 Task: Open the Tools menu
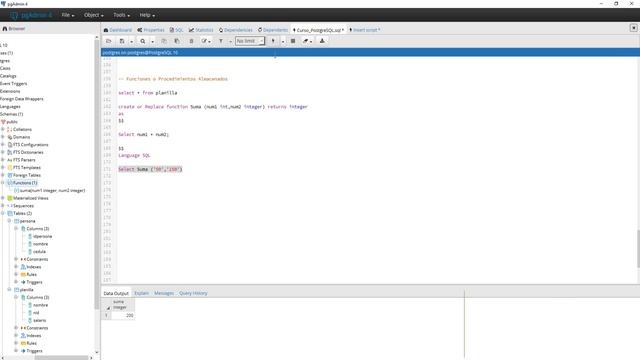[121, 15]
